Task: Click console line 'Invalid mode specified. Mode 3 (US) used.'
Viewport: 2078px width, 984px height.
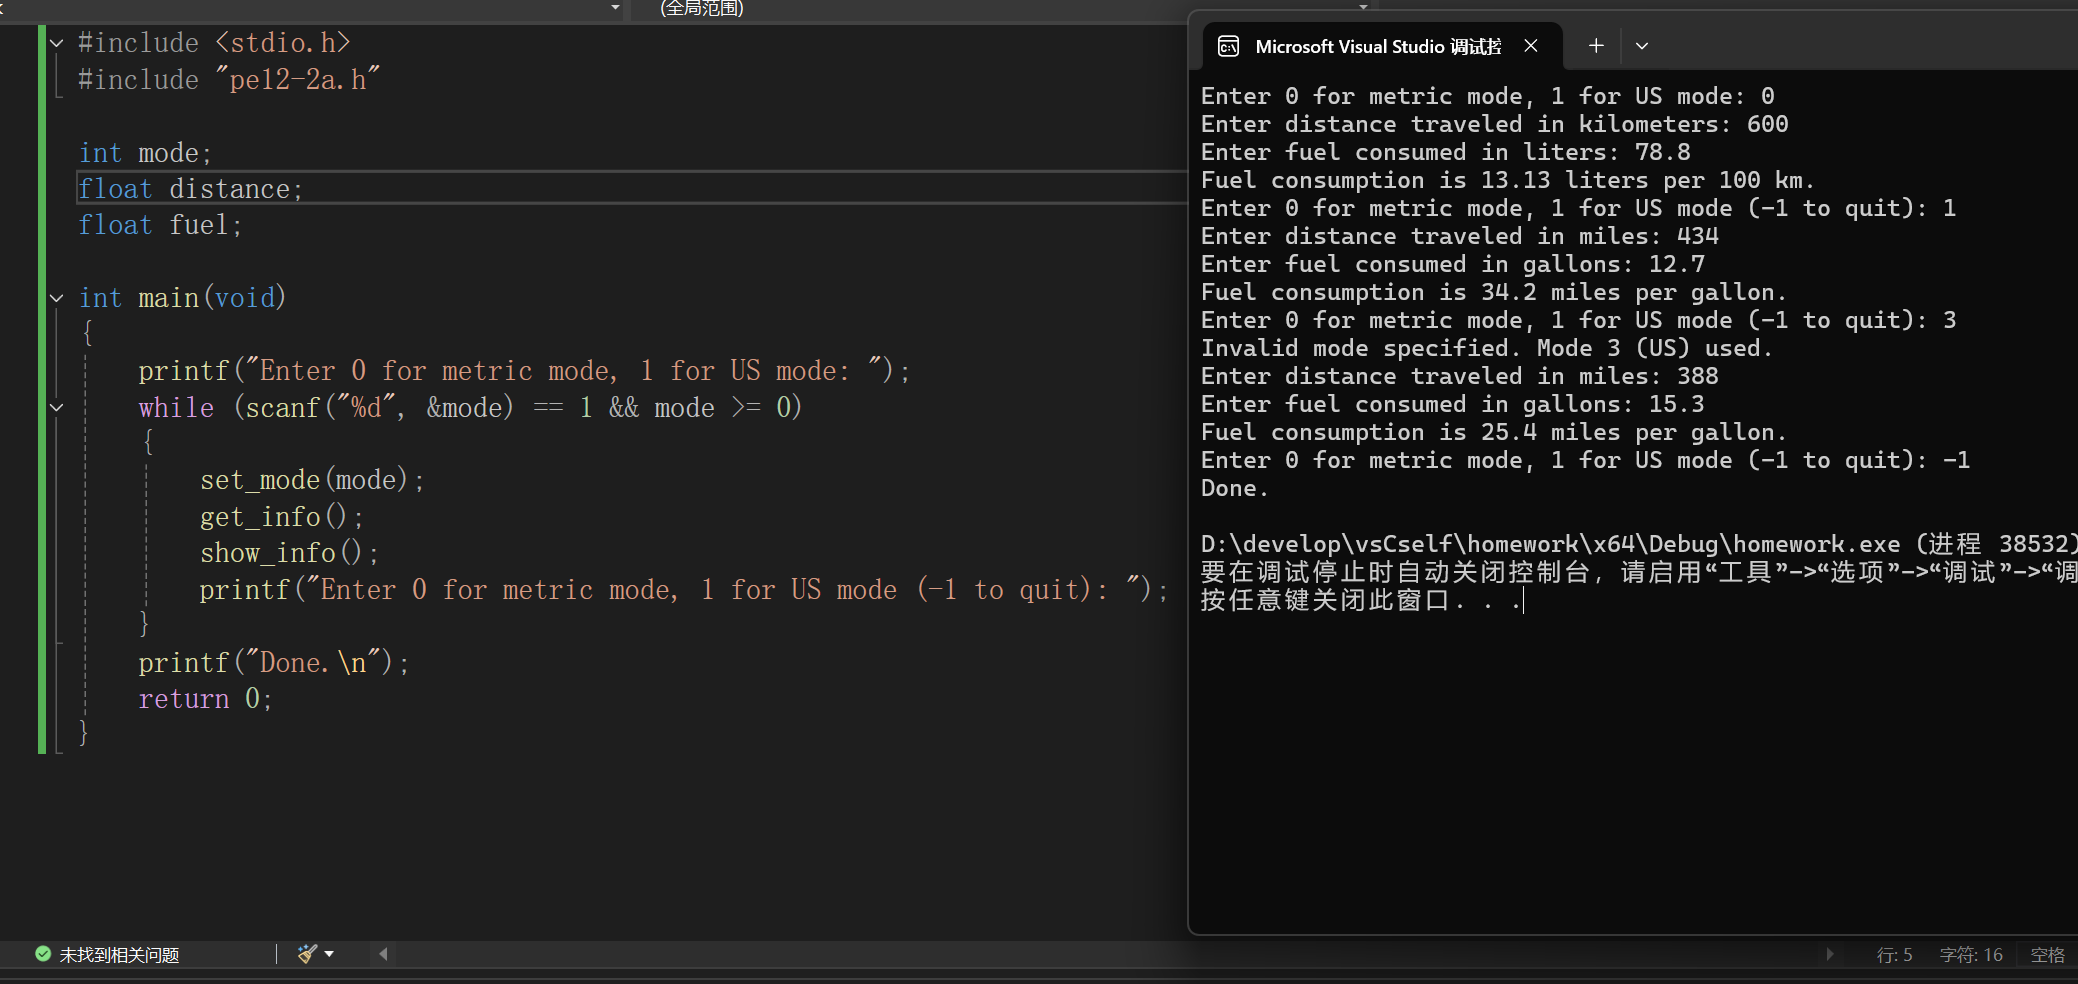Action: point(1486,348)
